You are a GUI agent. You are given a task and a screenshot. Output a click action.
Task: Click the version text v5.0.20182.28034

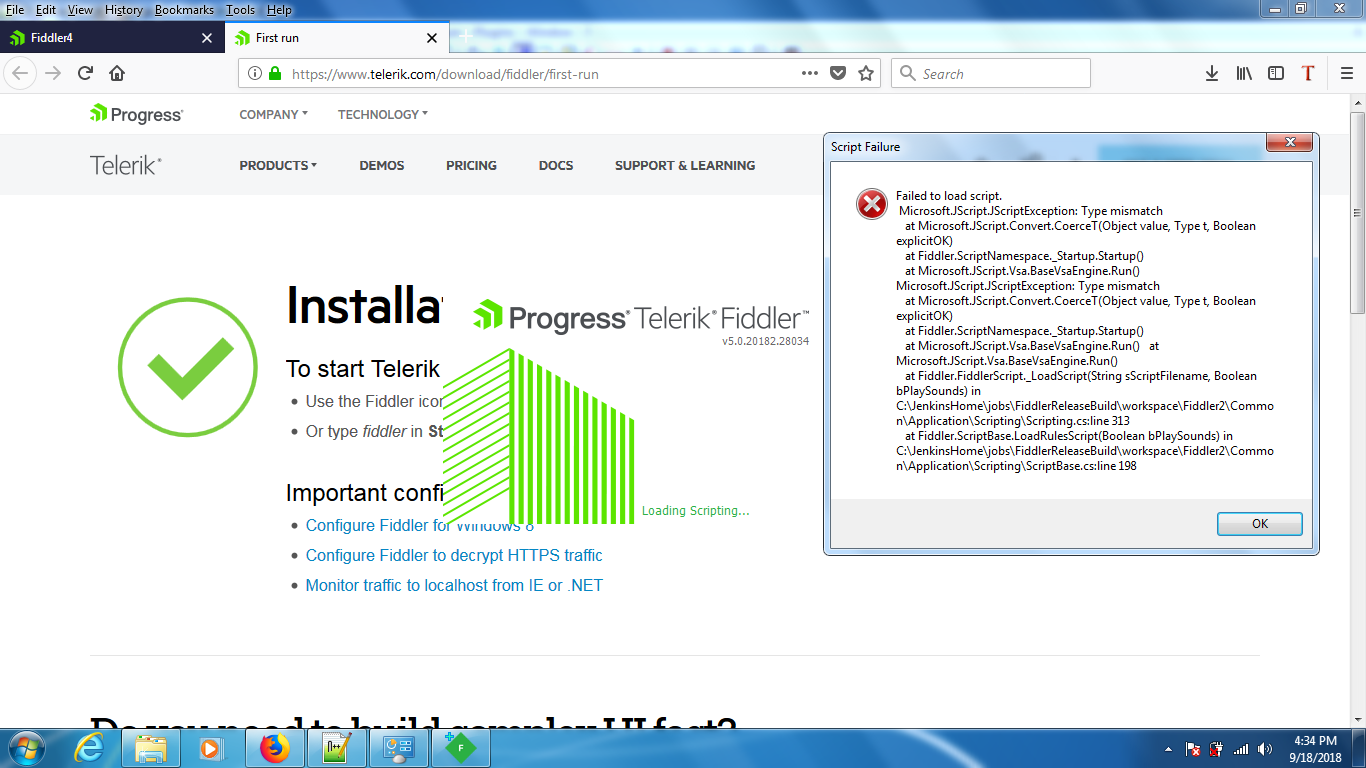(x=765, y=341)
